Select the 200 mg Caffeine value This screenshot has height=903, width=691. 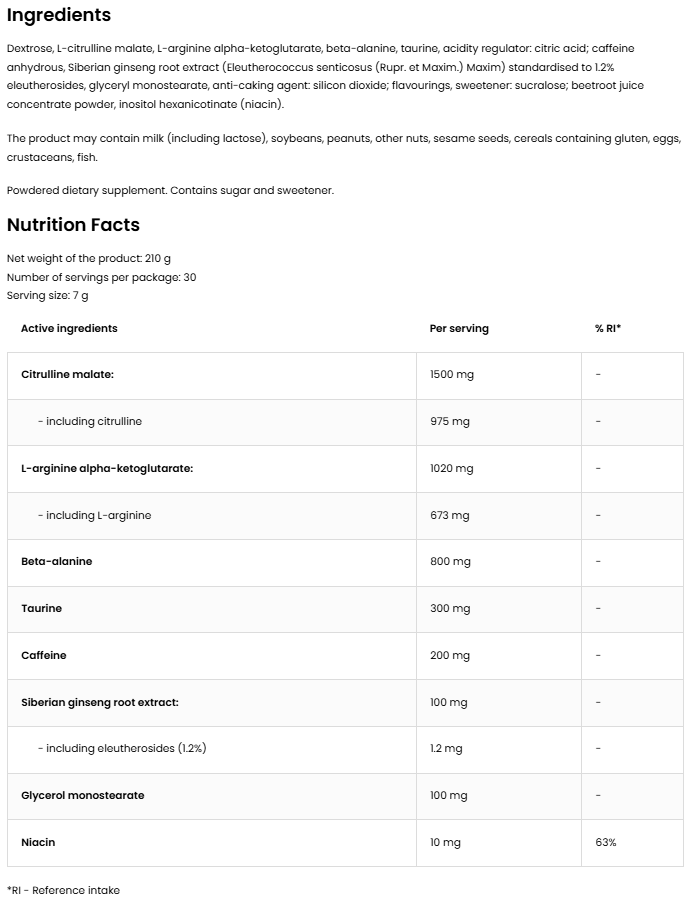(450, 655)
